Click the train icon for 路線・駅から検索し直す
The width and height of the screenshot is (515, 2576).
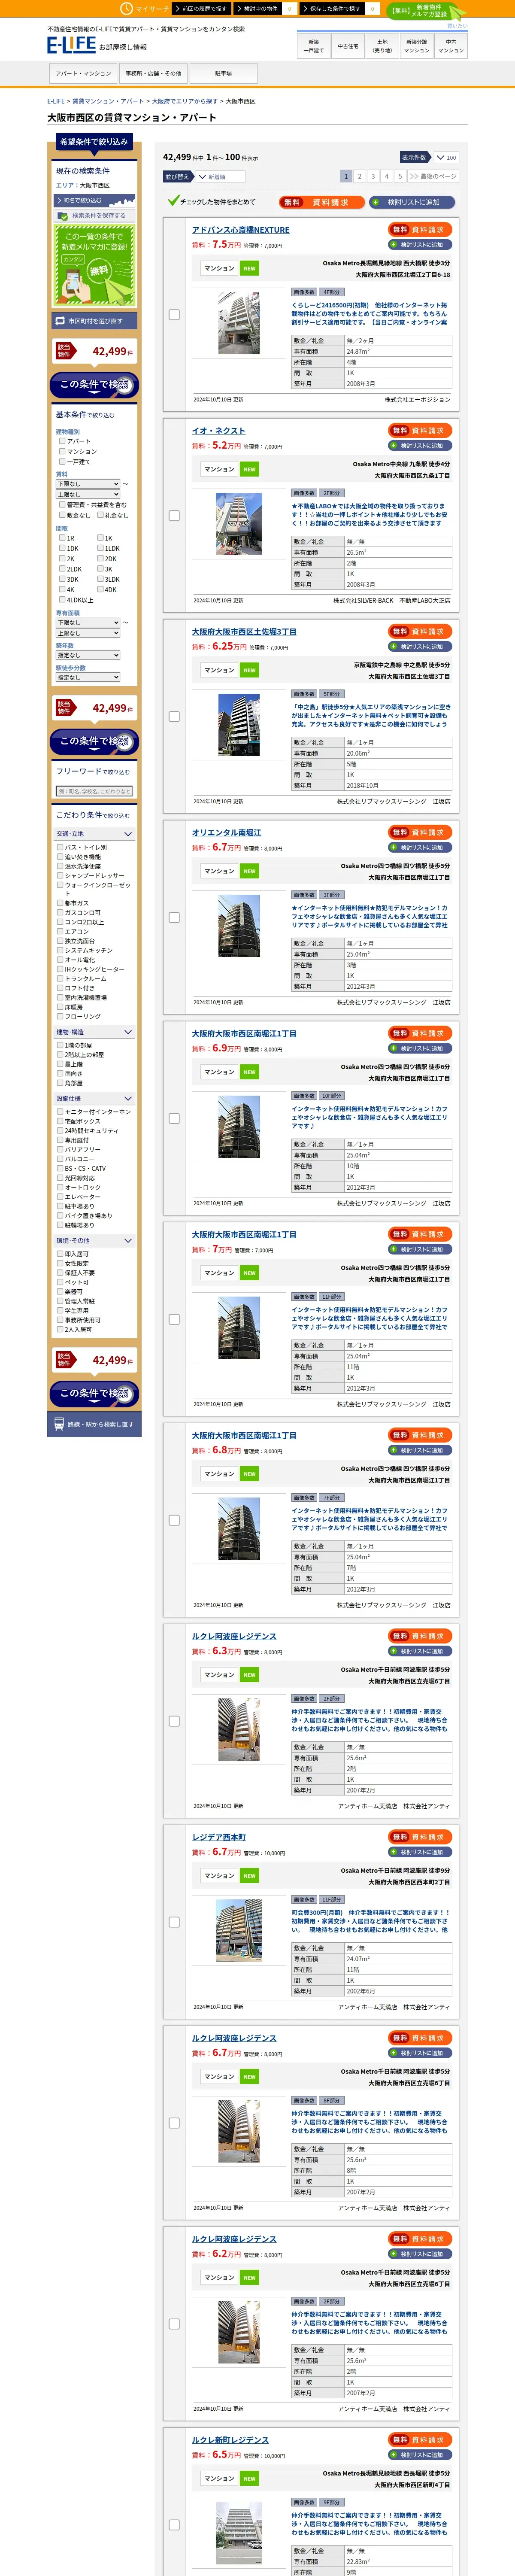point(59,1424)
